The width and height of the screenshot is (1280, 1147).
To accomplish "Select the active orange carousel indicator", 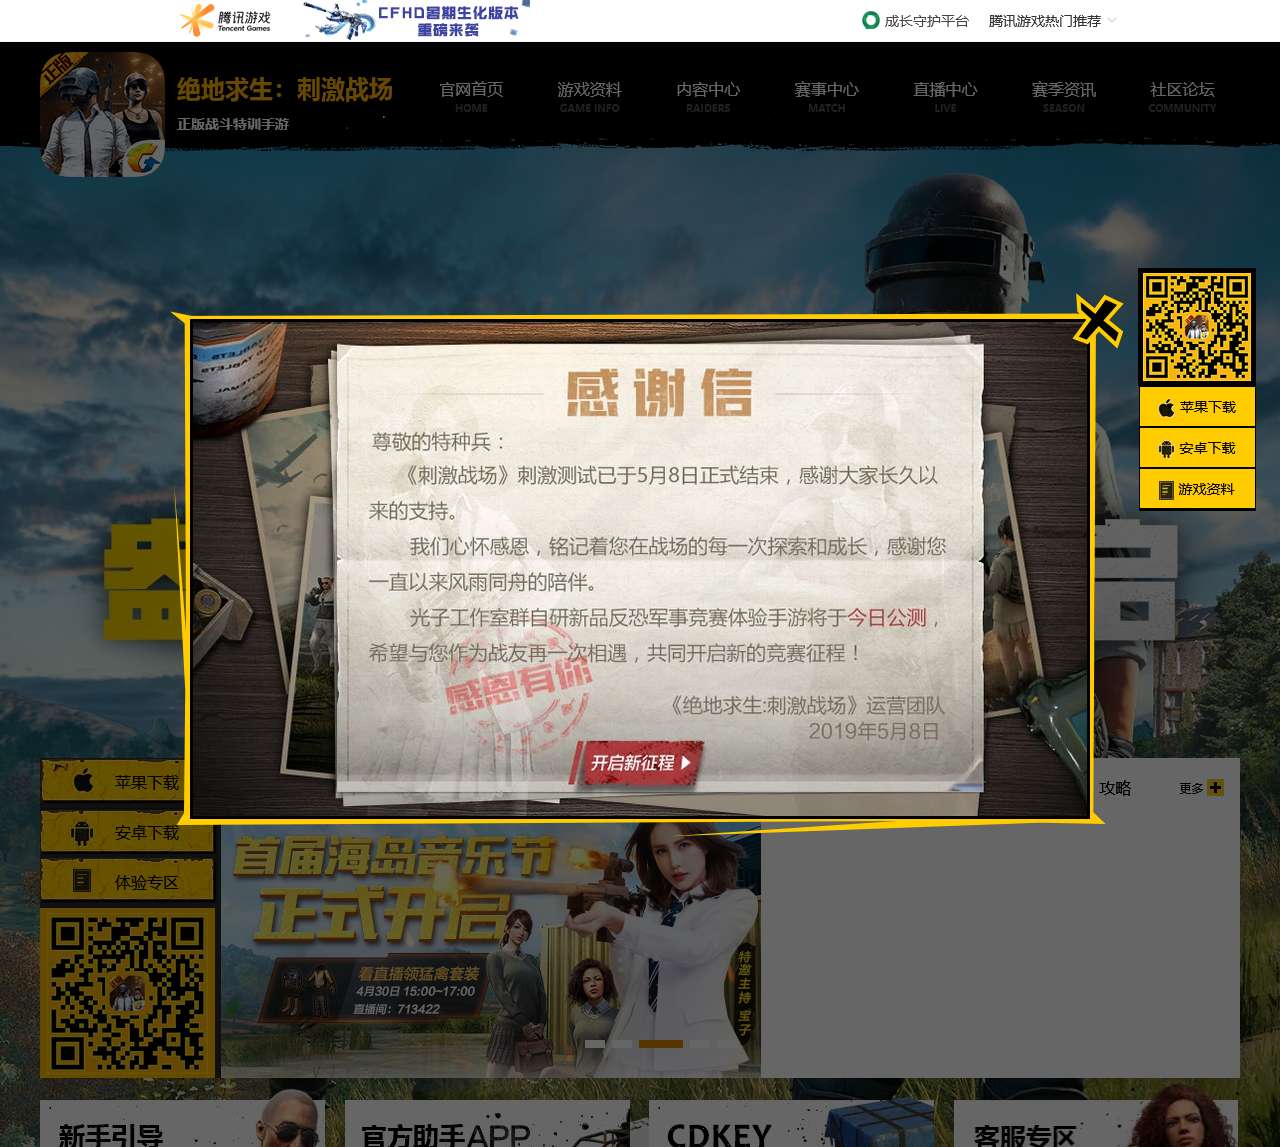I will (660, 1044).
